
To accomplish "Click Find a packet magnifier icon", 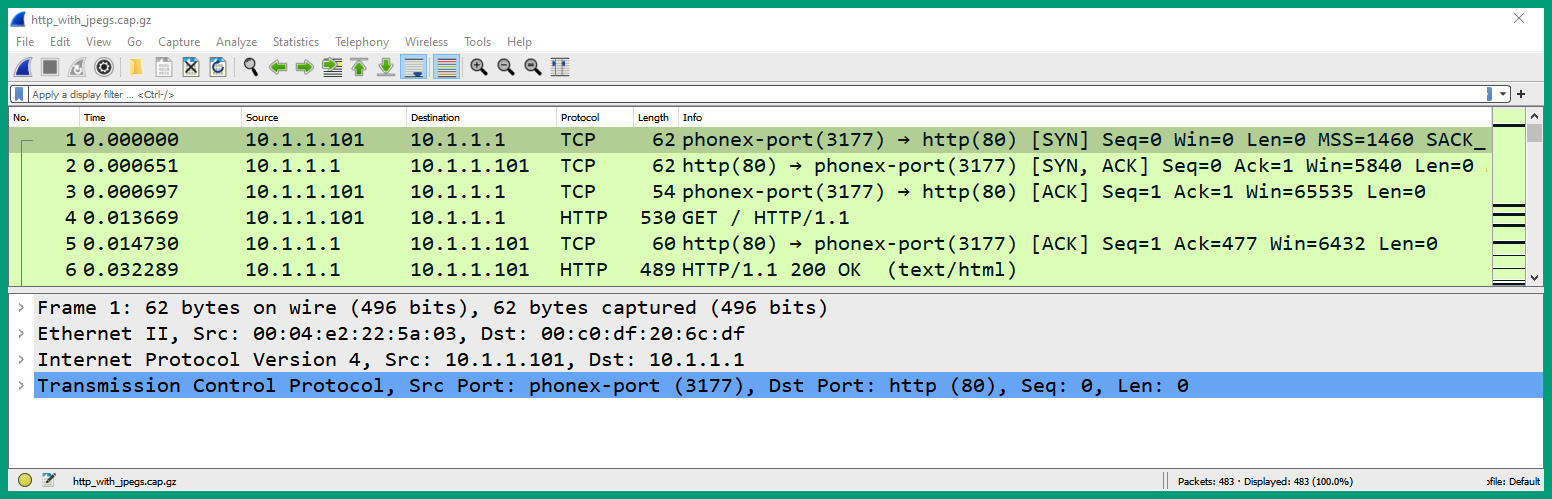I will click(x=251, y=67).
